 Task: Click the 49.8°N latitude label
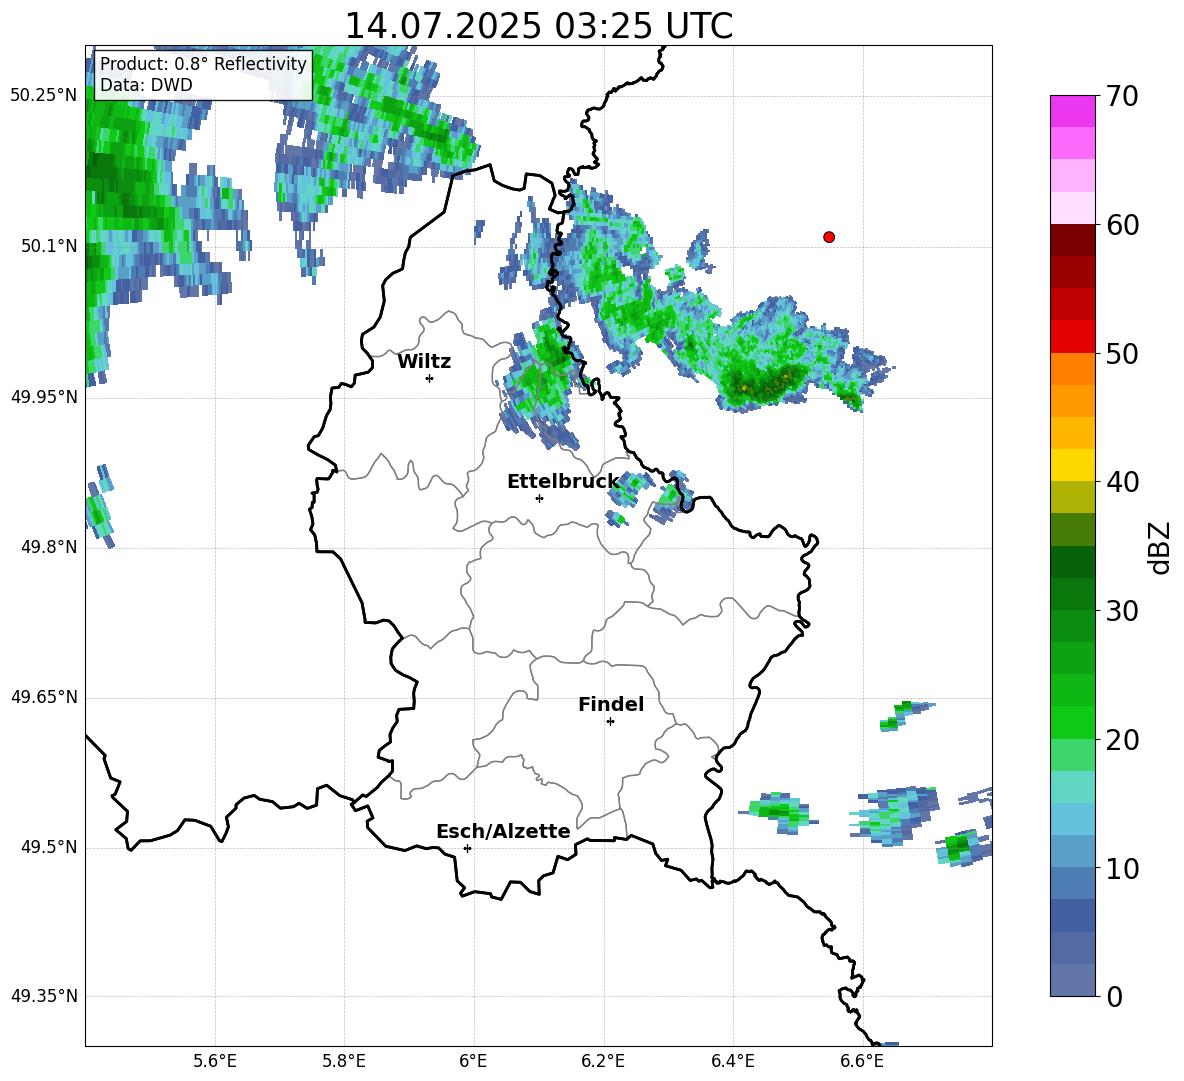pyautogui.click(x=49, y=547)
